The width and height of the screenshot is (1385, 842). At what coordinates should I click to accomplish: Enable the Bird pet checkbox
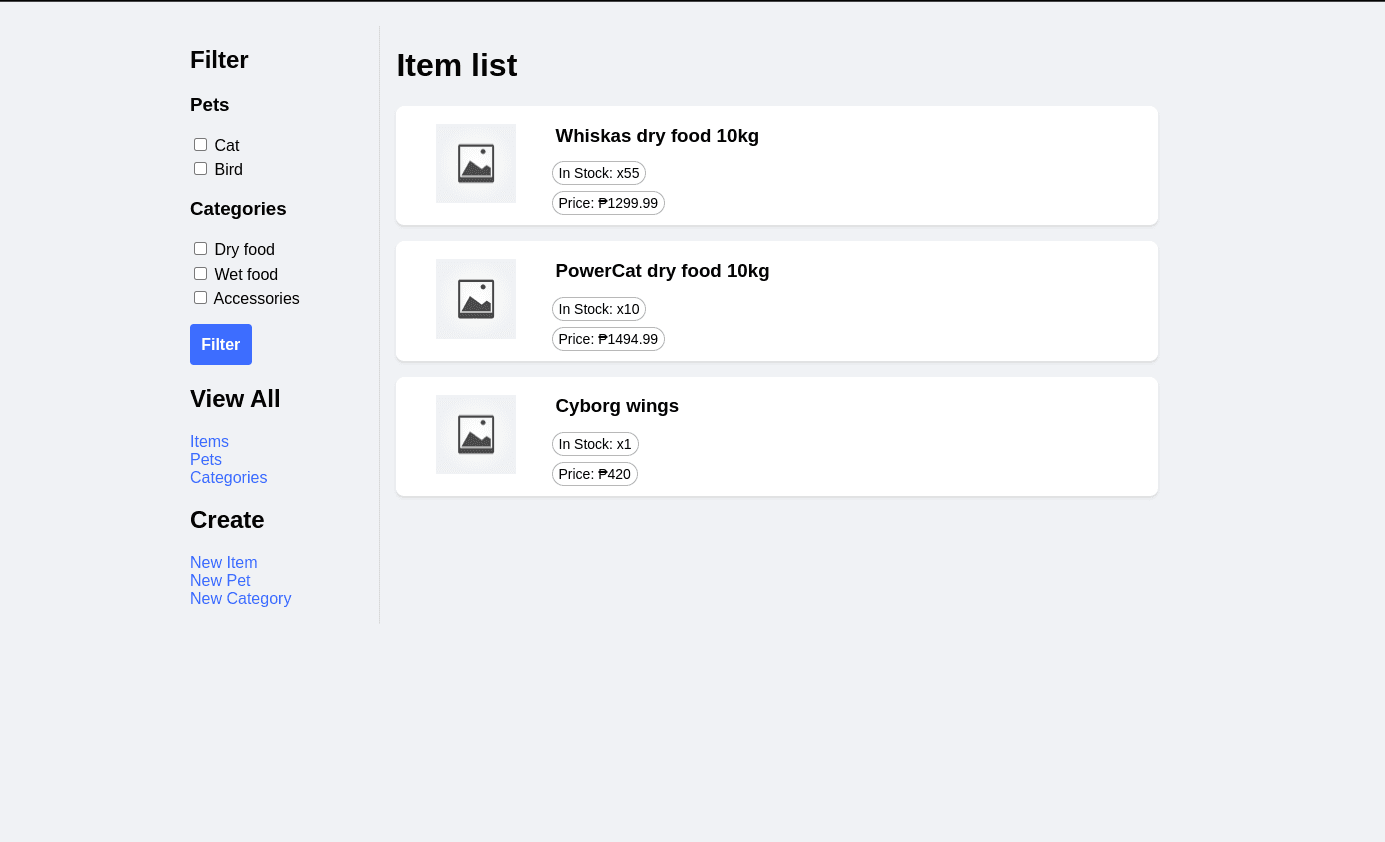[201, 169]
